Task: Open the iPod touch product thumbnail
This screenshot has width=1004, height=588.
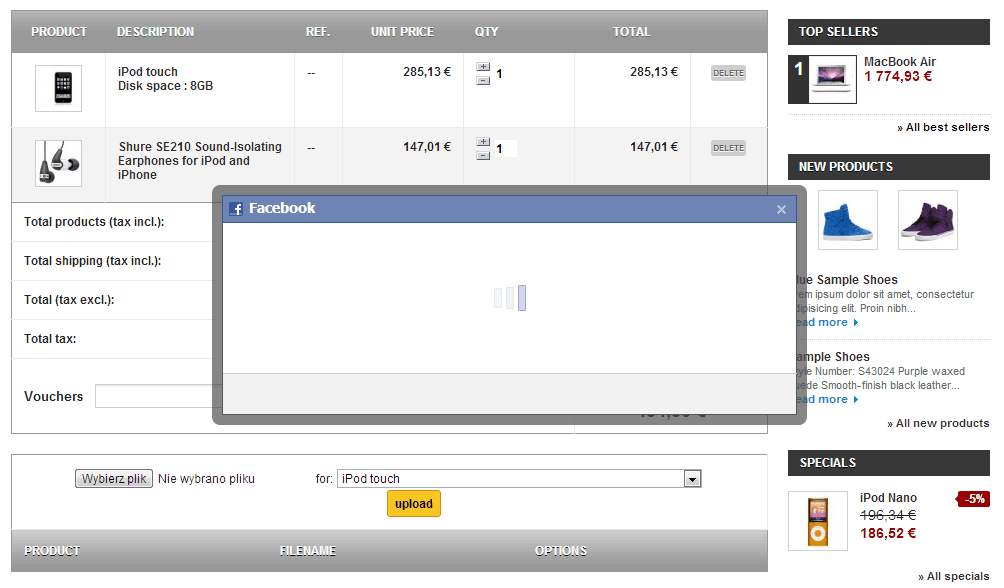Action: [x=58, y=88]
